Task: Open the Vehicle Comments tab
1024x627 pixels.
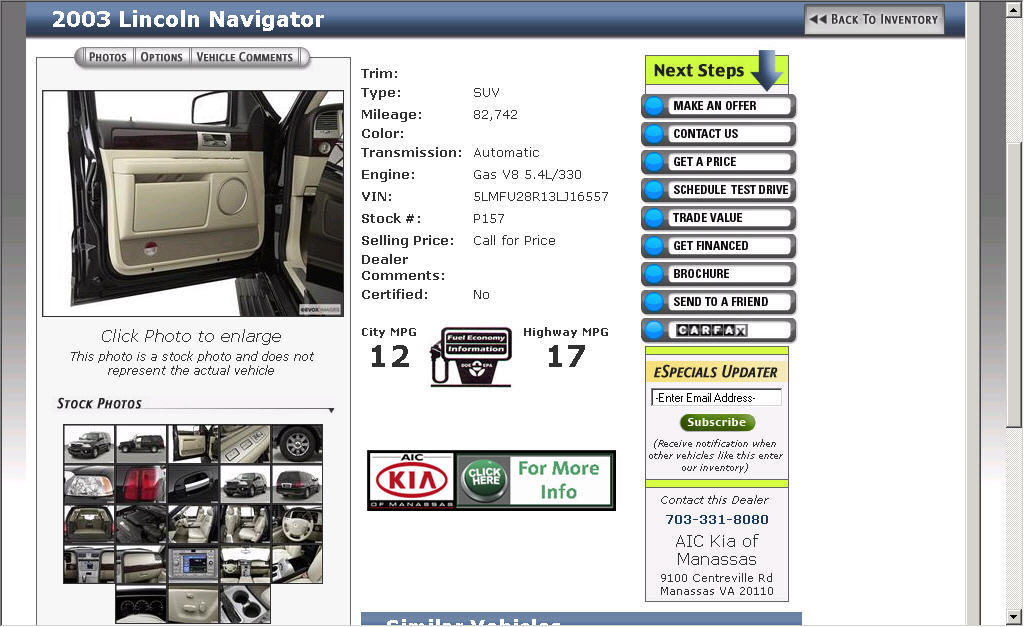Action: coord(245,57)
